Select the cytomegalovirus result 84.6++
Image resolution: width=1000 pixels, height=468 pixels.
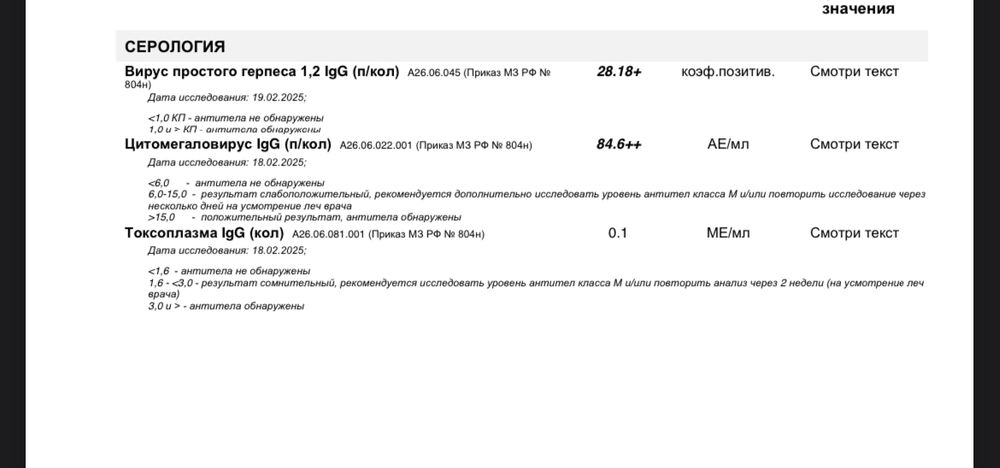click(x=619, y=145)
